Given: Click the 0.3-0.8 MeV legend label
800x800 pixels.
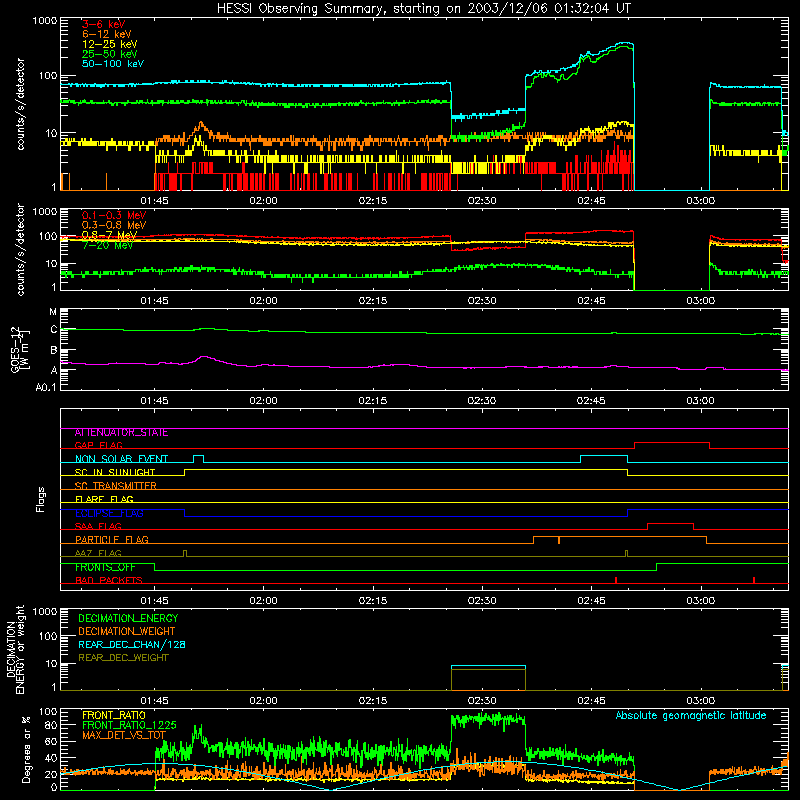Looking at the screenshot, I should coord(113,225).
